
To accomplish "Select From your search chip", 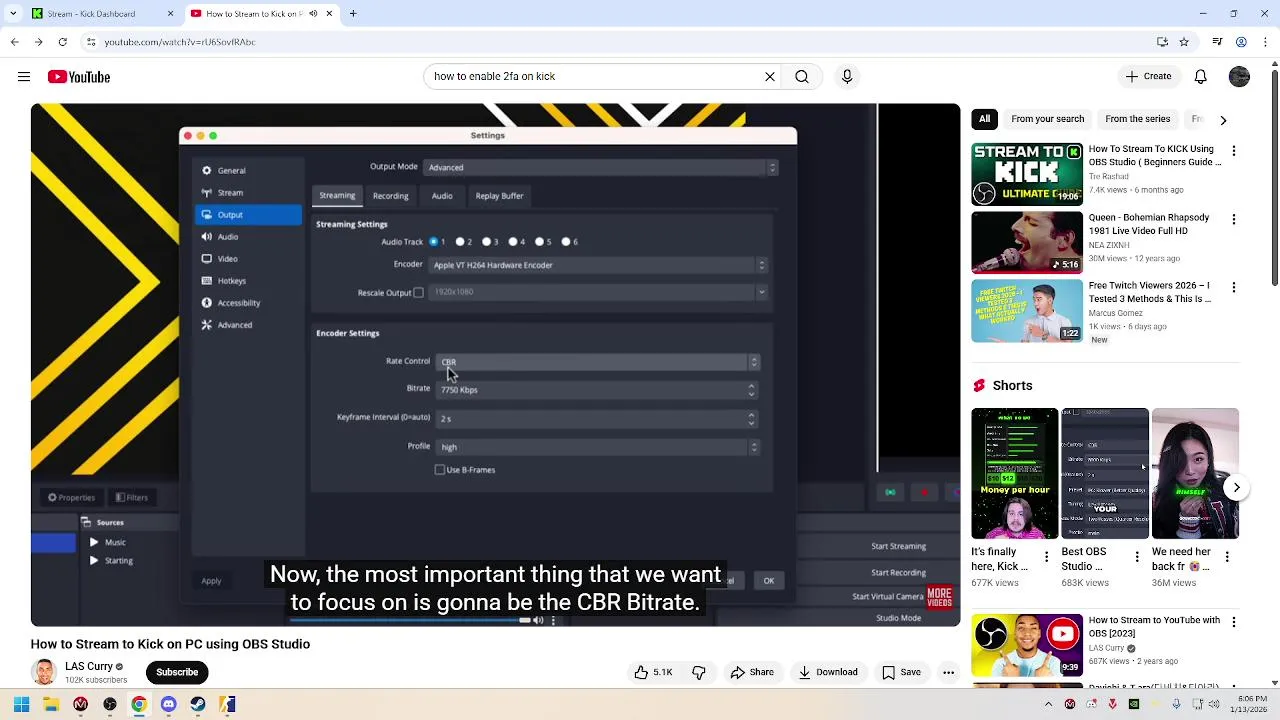I will pos(1047,119).
